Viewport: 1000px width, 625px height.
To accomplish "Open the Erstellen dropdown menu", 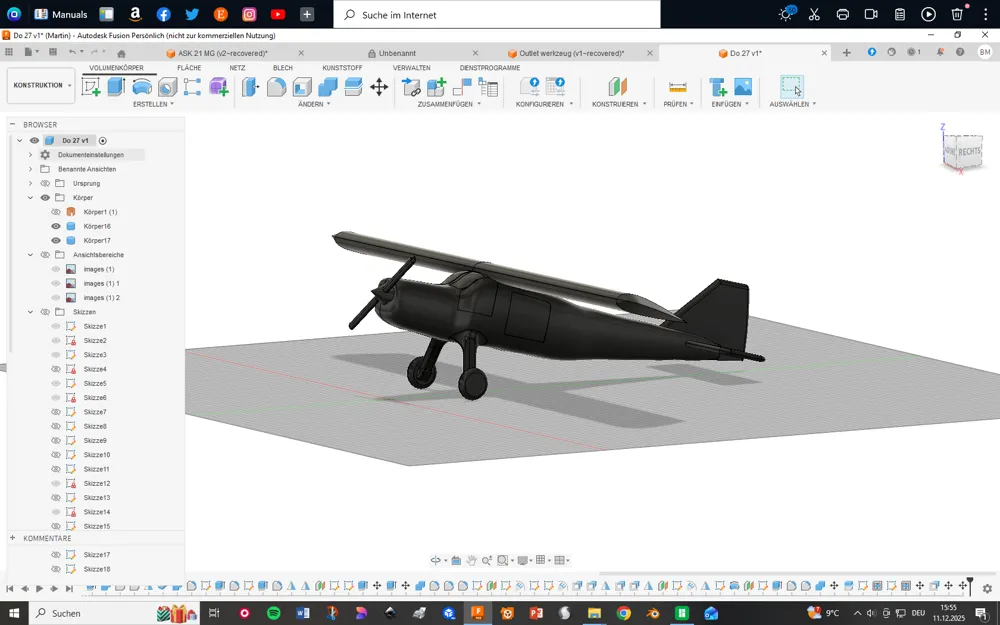I will (x=153, y=104).
